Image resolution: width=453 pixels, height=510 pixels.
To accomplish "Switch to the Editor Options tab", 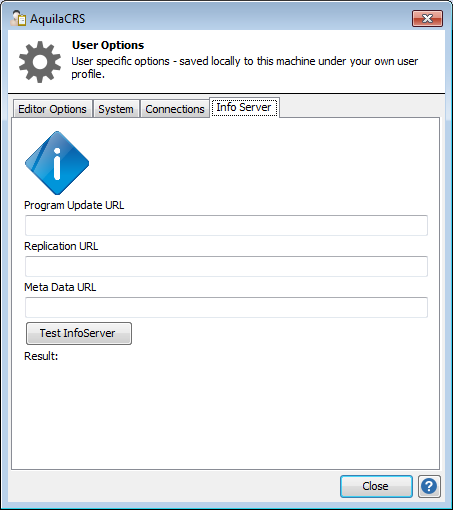I will point(52,109).
